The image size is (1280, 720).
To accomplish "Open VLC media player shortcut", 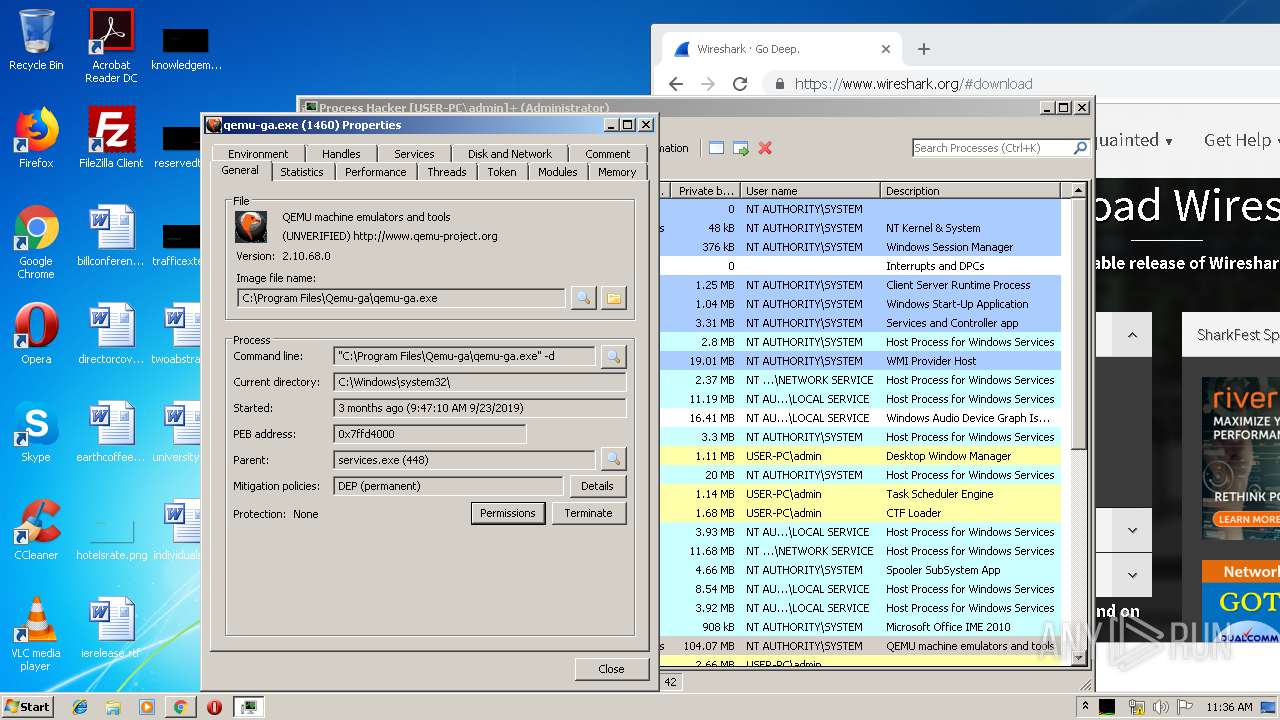I will pos(36,633).
